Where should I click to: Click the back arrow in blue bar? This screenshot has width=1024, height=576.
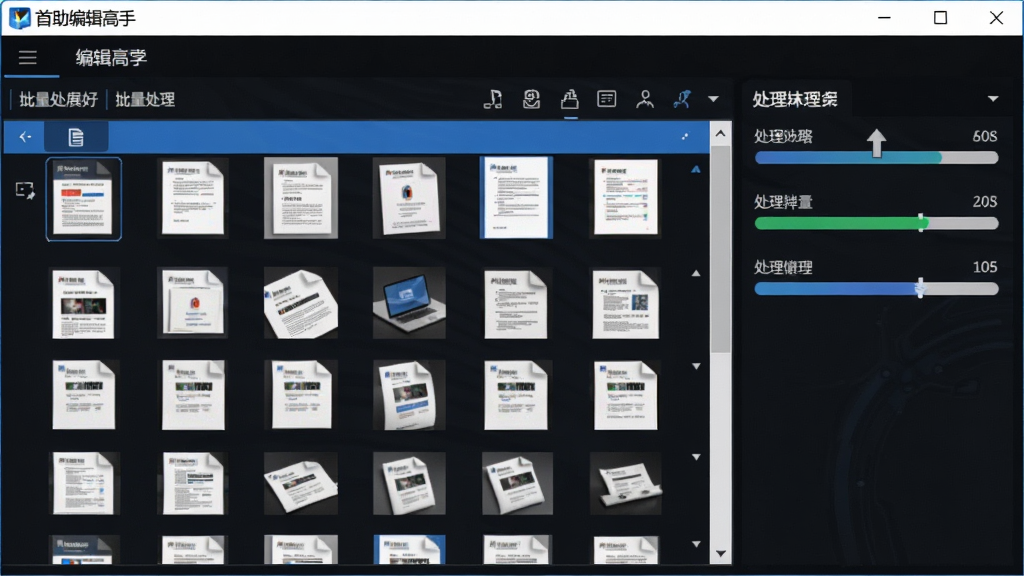pyautogui.click(x=25, y=136)
